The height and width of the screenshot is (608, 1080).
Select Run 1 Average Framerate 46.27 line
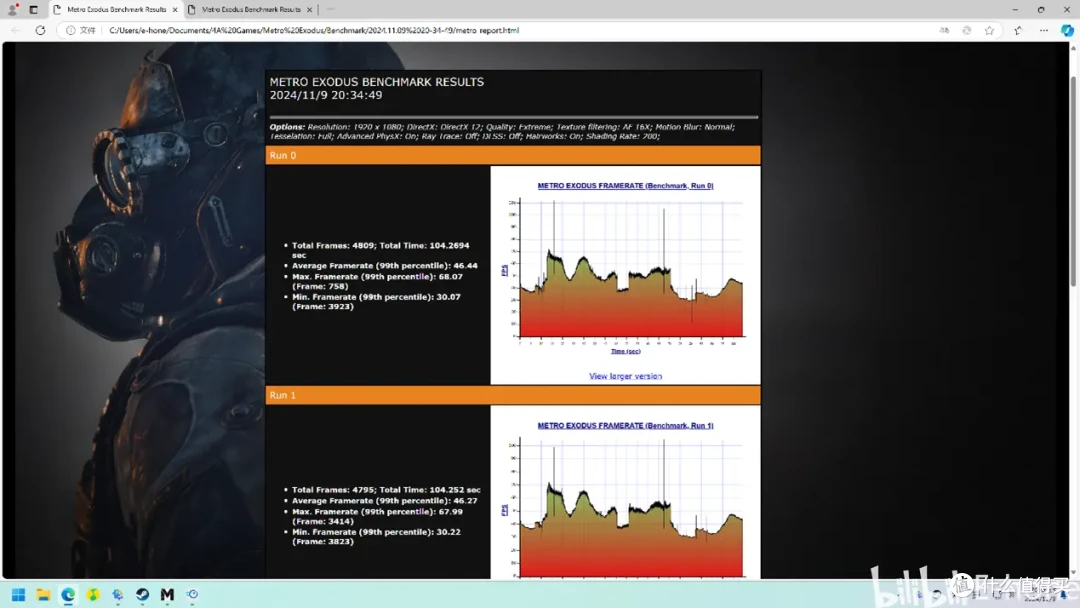pos(384,501)
